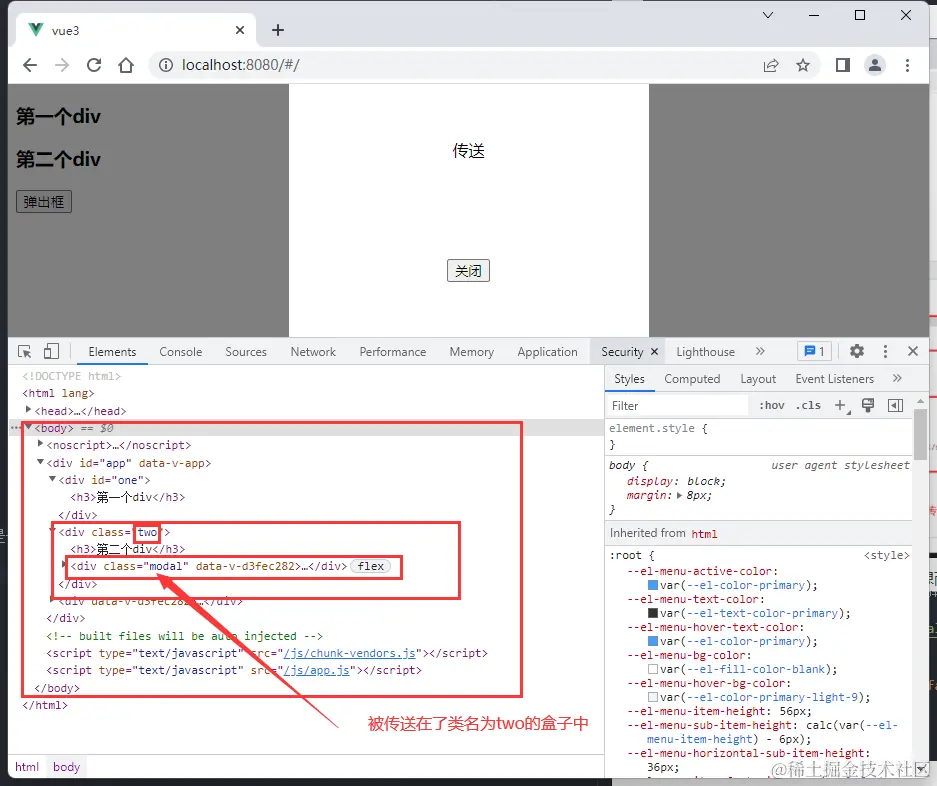Screen dimensions: 937x786
Task: Open a new browser tab
Action: (x=278, y=30)
